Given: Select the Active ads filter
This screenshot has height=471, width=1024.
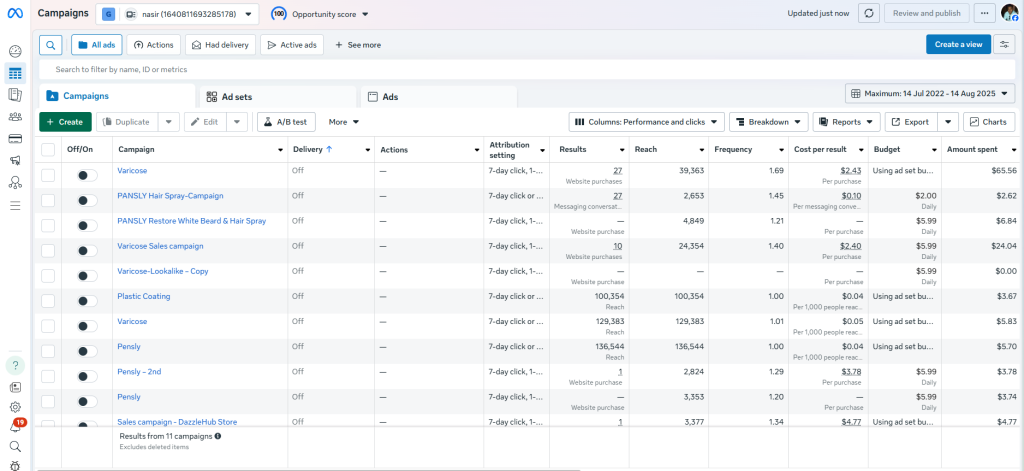Looking at the screenshot, I should [292, 44].
